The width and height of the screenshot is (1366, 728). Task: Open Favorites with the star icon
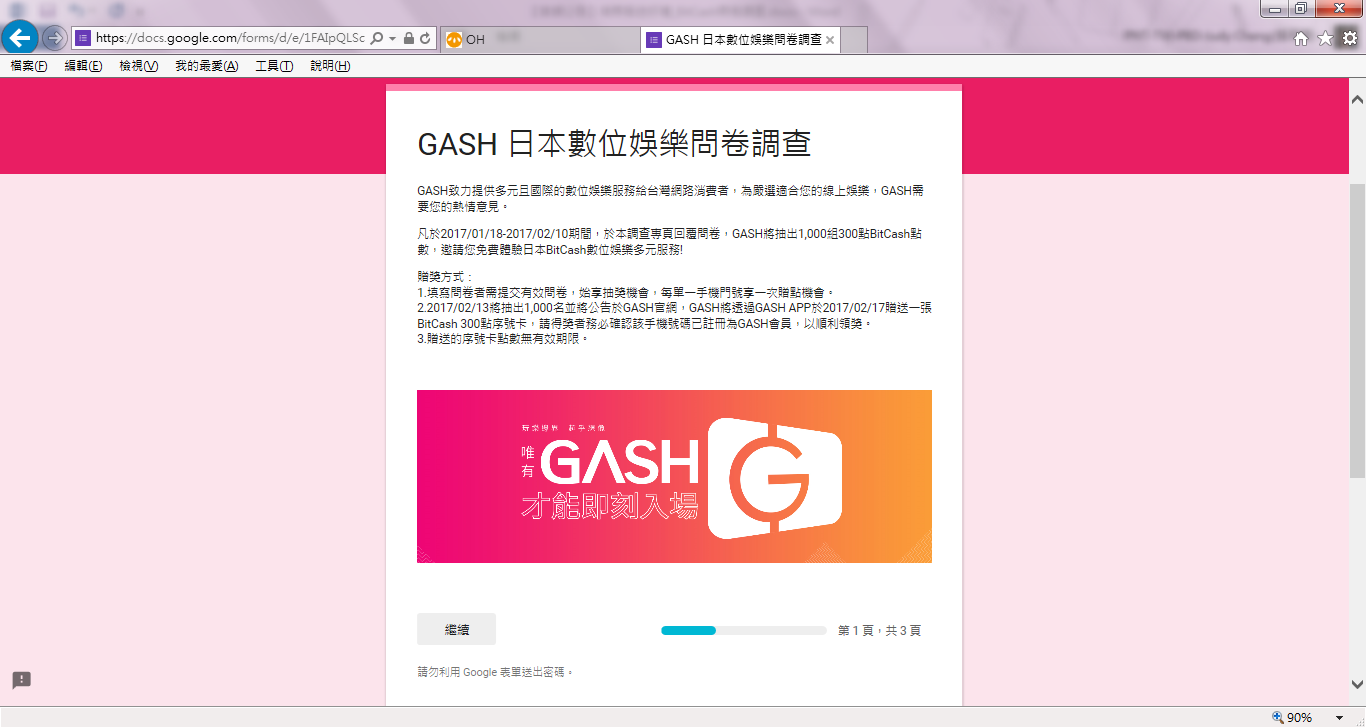[1325, 39]
